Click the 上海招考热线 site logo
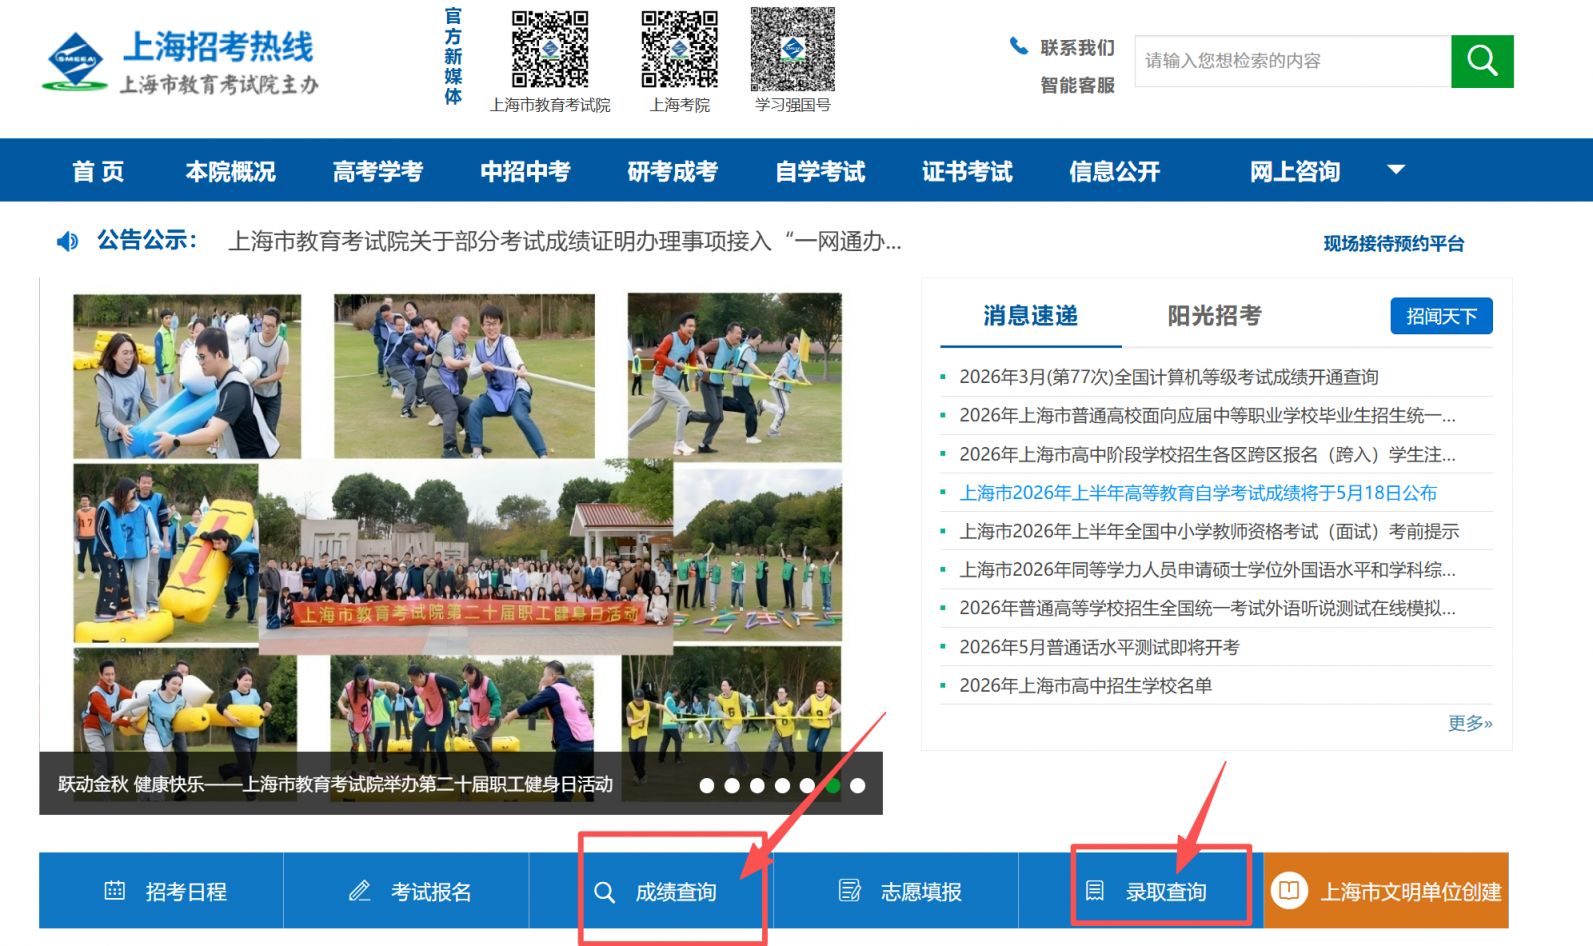Screen dimensions: 1593x946 click(x=180, y=62)
